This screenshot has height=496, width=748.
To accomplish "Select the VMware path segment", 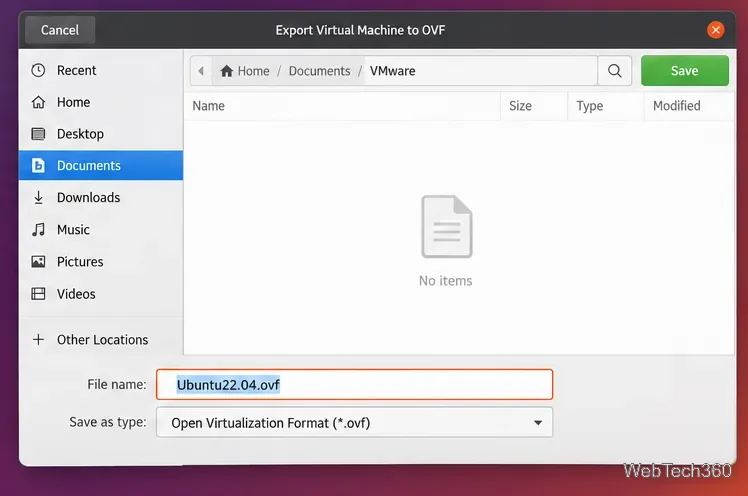I will point(392,71).
